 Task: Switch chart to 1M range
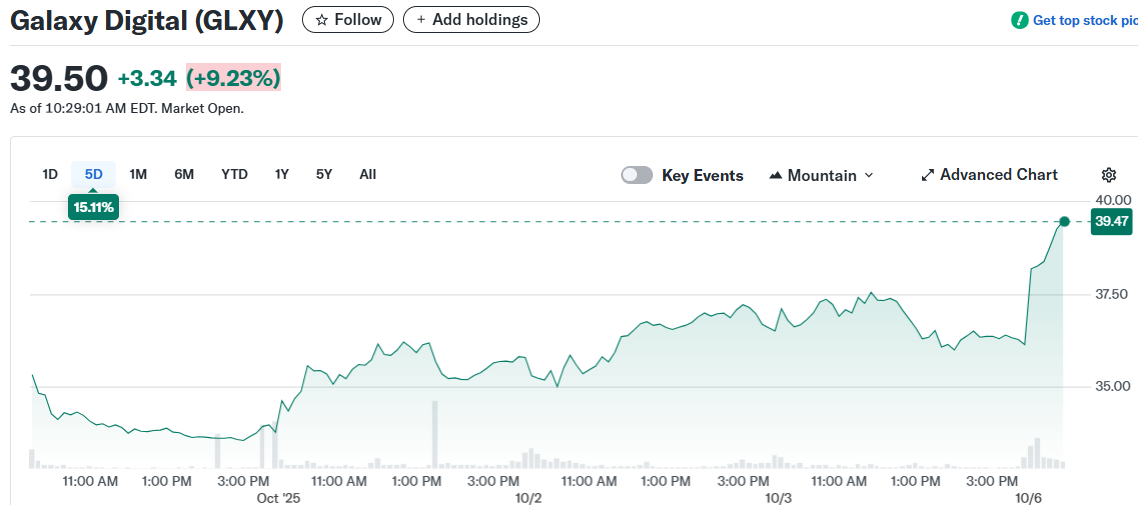138,174
